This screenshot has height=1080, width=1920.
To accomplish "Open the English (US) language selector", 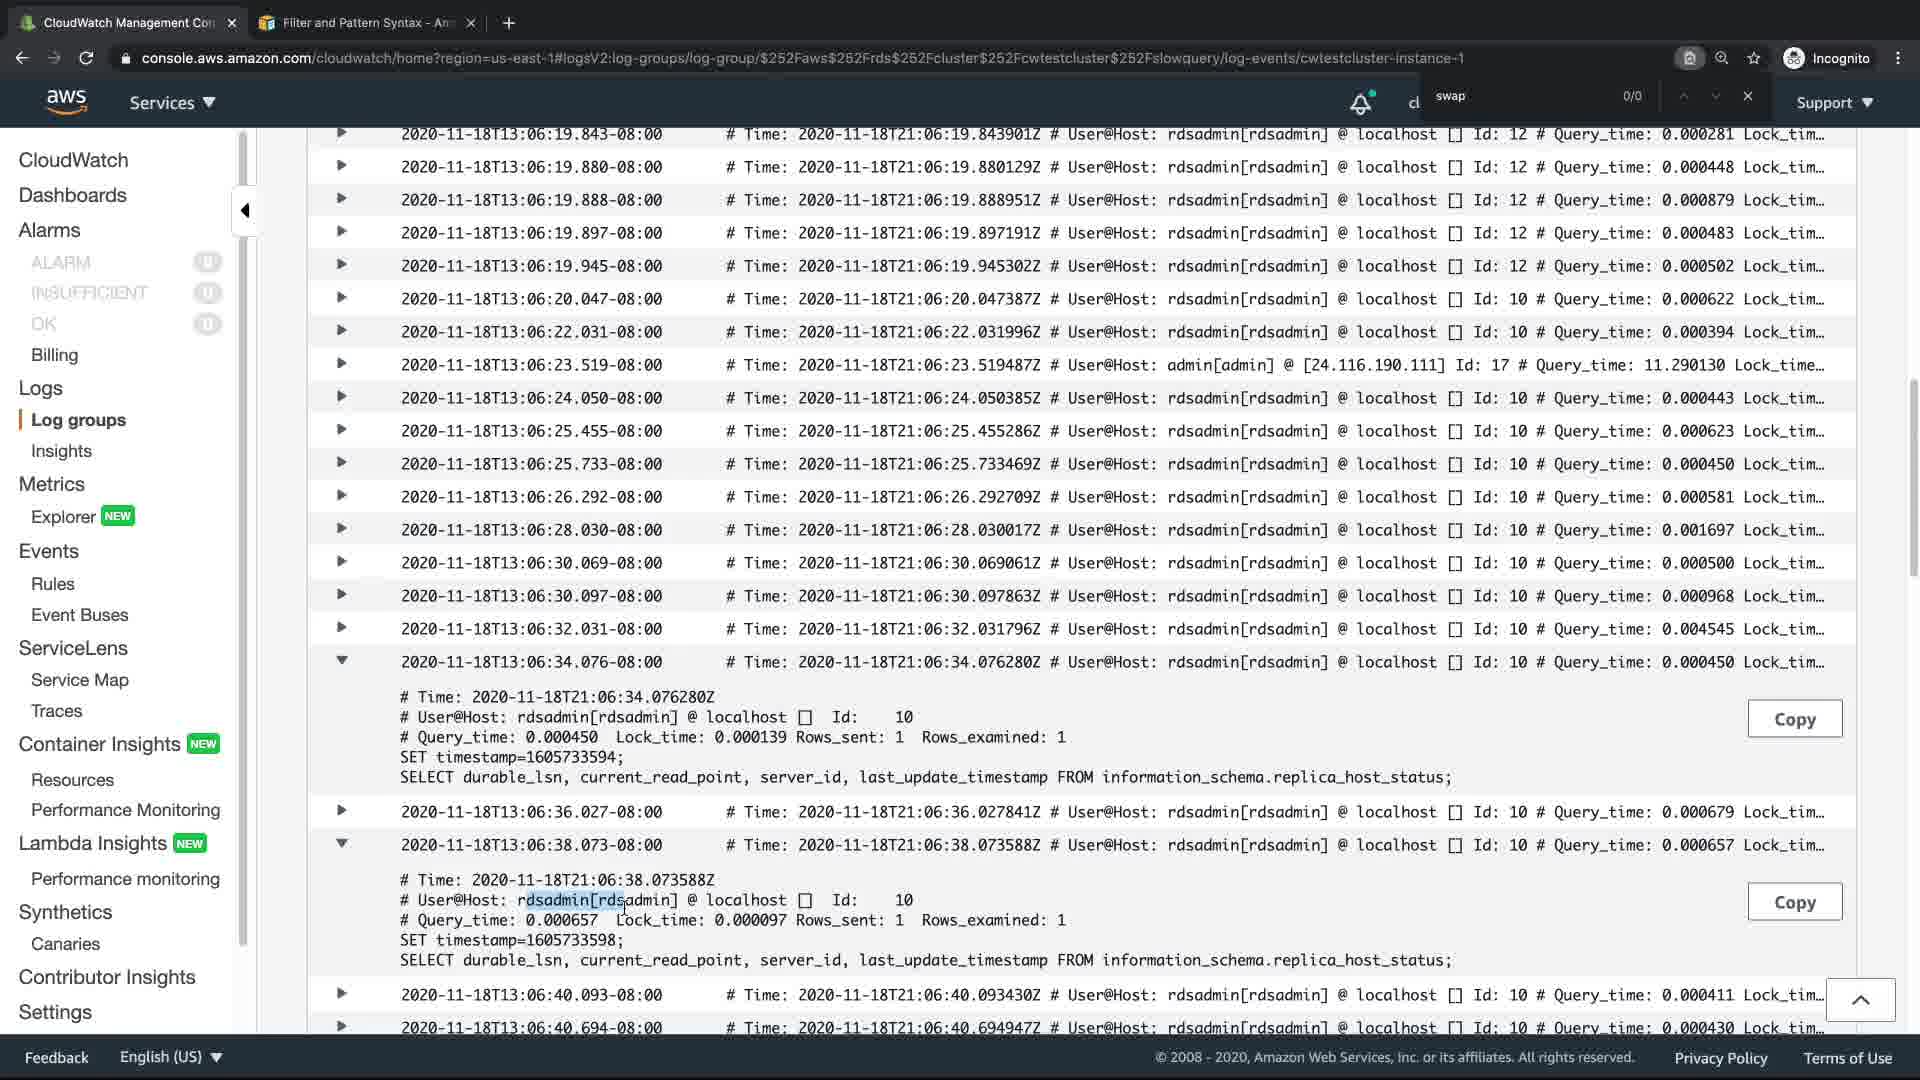I will [170, 1057].
